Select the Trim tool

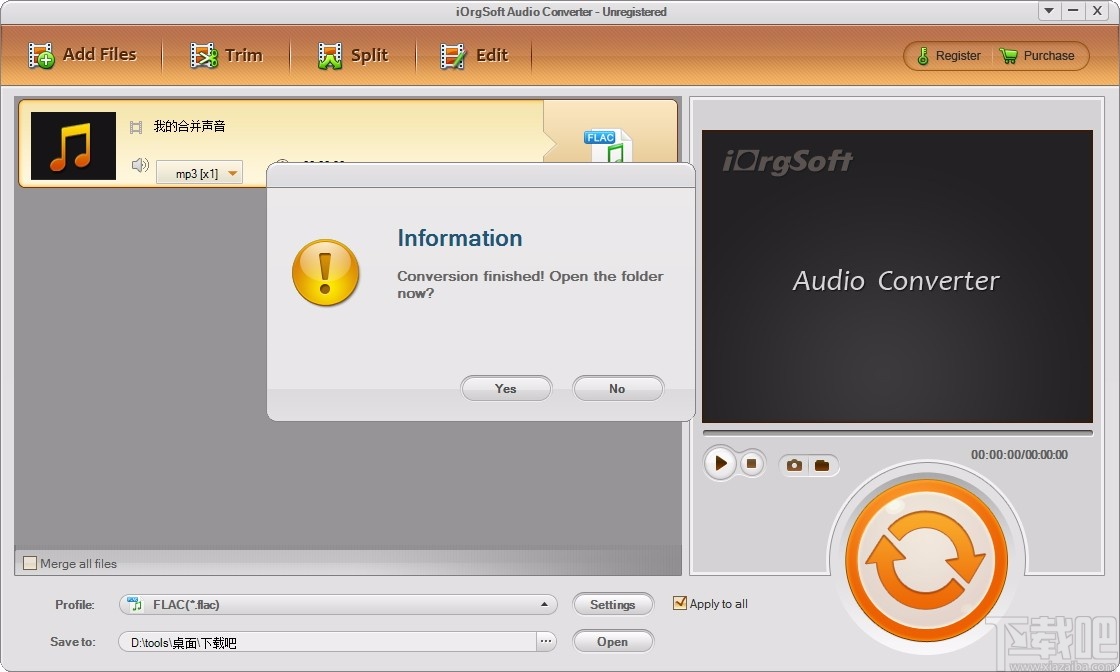[x=228, y=55]
